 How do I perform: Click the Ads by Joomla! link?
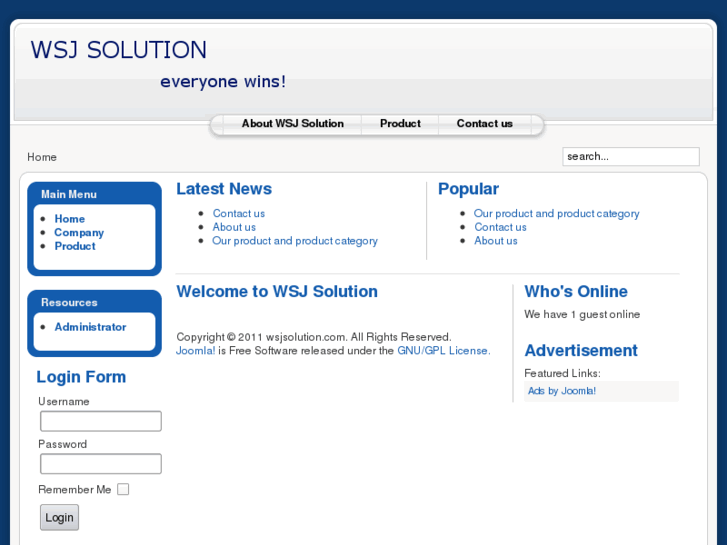561,391
